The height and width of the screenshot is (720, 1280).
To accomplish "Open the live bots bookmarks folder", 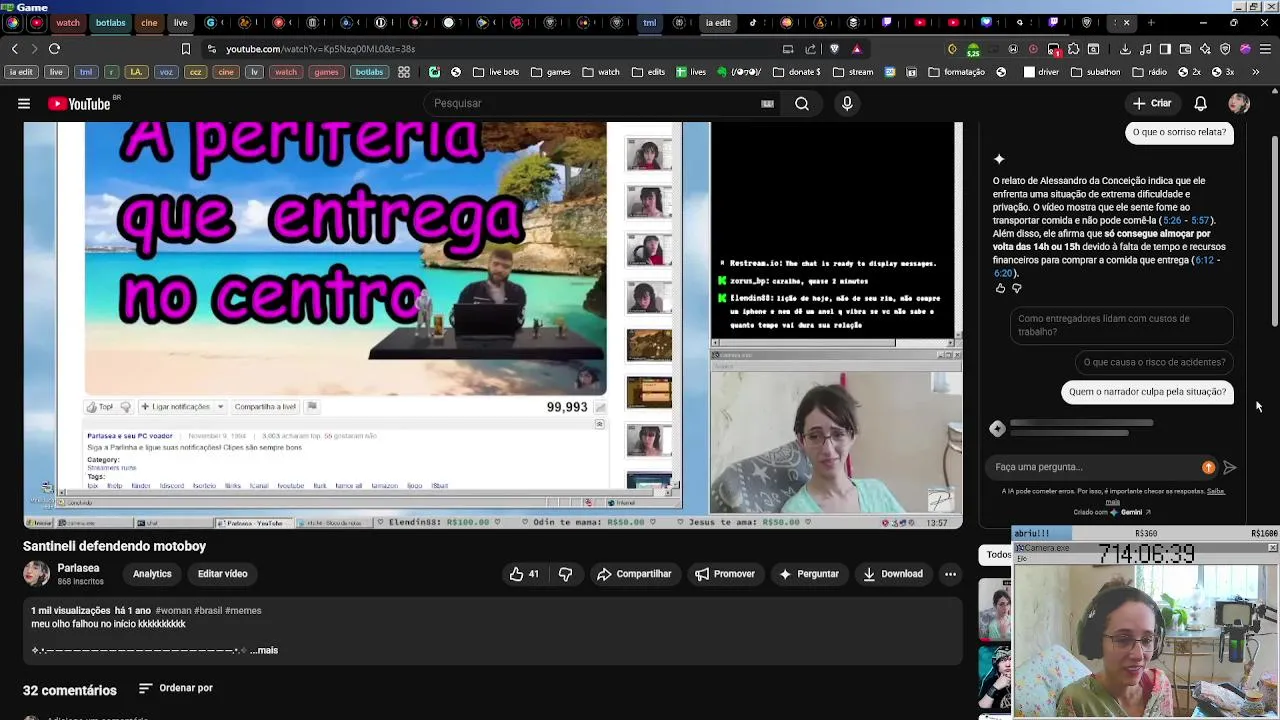I will pyautogui.click(x=497, y=72).
